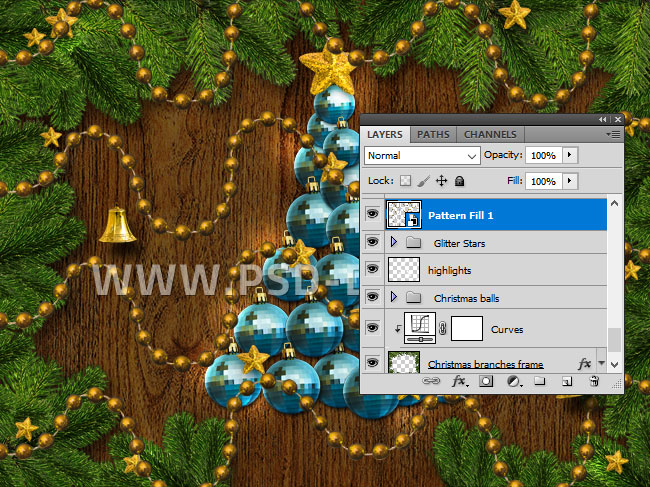The width and height of the screenshot is (650, 487).
Task: Delete layer with trash icon
Action: coord(594,381)
